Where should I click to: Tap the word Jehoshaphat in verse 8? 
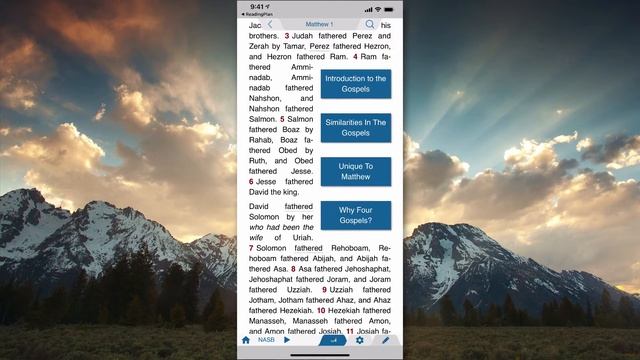(368, 269)
